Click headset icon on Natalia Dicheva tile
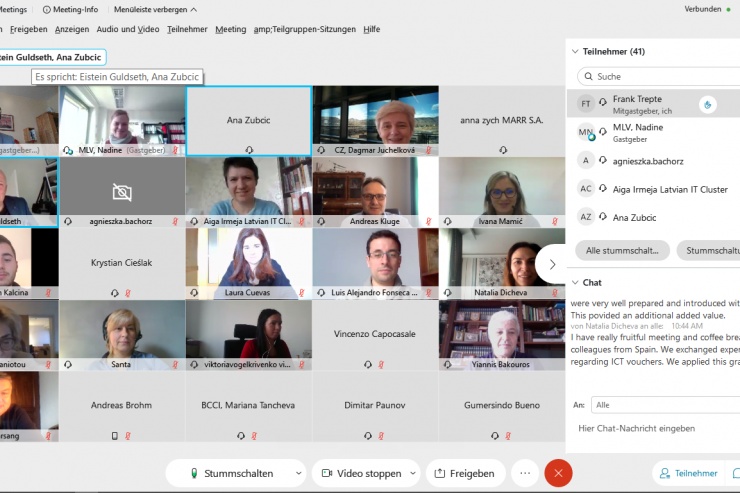 pyautogui.click(x=447, y=293)
